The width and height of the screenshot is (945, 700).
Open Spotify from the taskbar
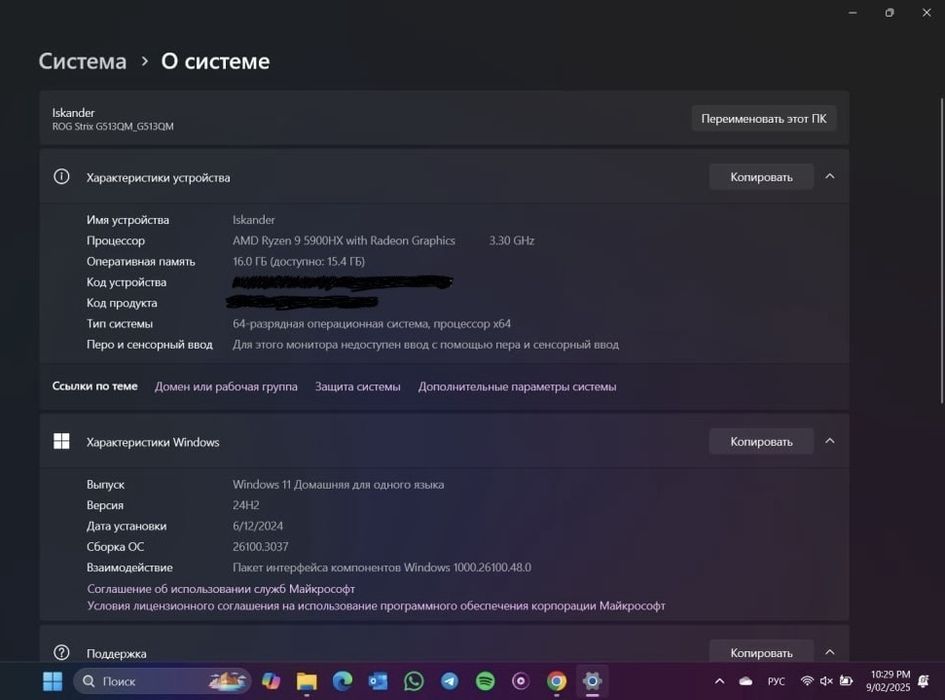(x=485, y=681)
